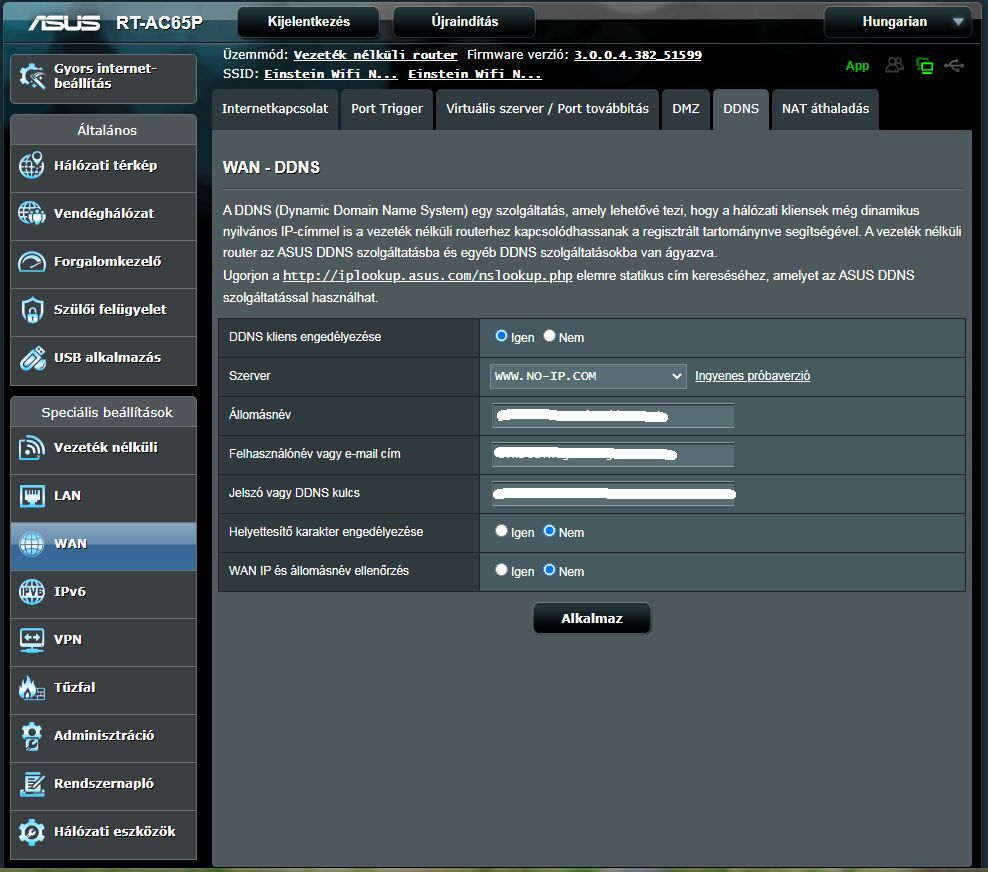
Task: Open Vendéghálózat menu item
Action: click(103, 214)
